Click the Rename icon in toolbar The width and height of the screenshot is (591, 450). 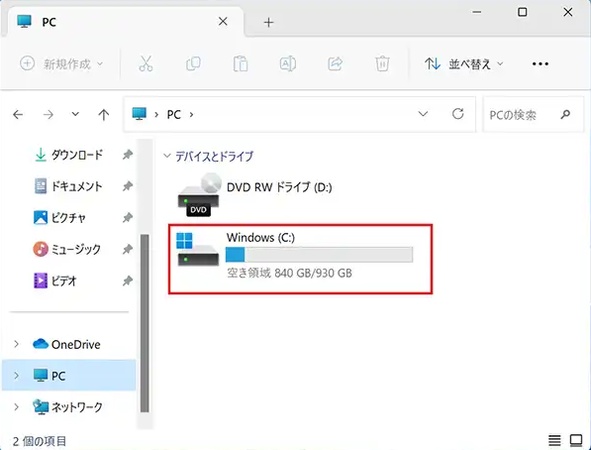(288, 64)
